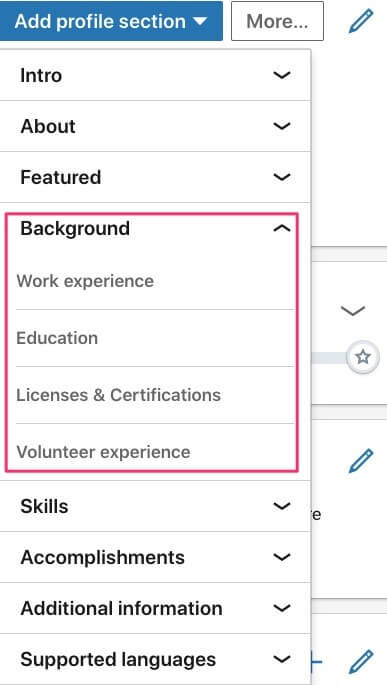Open the Add profile section dropdown
The height and width of the screenshot is (685, 387).
pyautogui.click(x=111, y=21)
